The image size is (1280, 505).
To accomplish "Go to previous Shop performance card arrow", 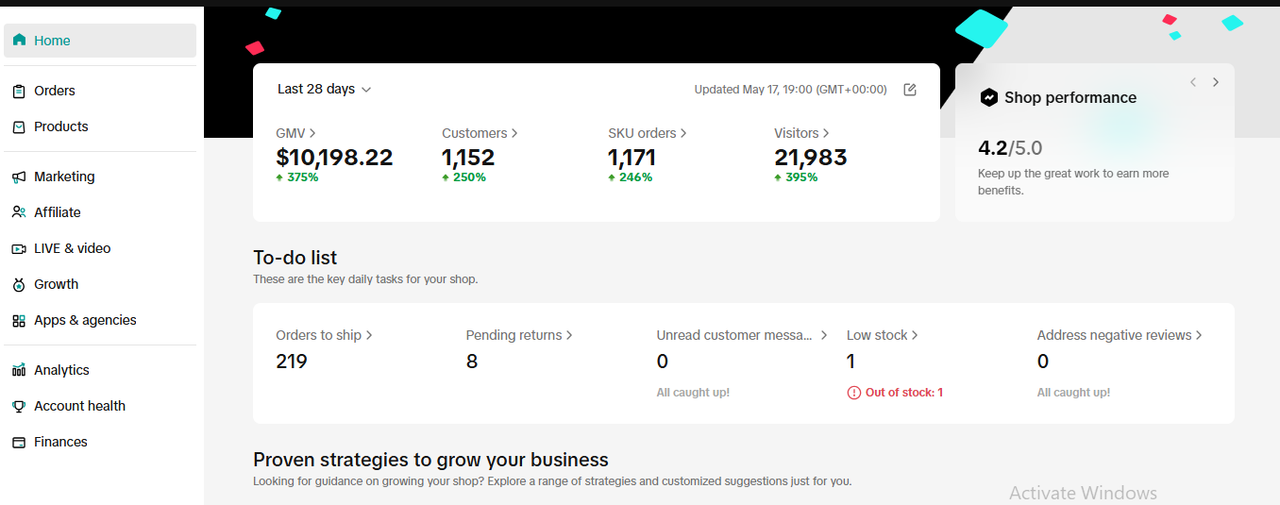I will (x=1193, y=82).
